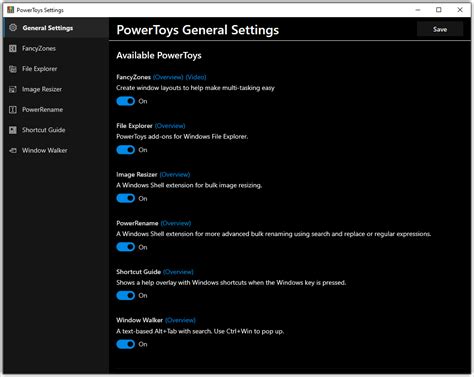The image size is (474, 377).
Task: Go to File Explorer settings label
Action: (39, 69)
